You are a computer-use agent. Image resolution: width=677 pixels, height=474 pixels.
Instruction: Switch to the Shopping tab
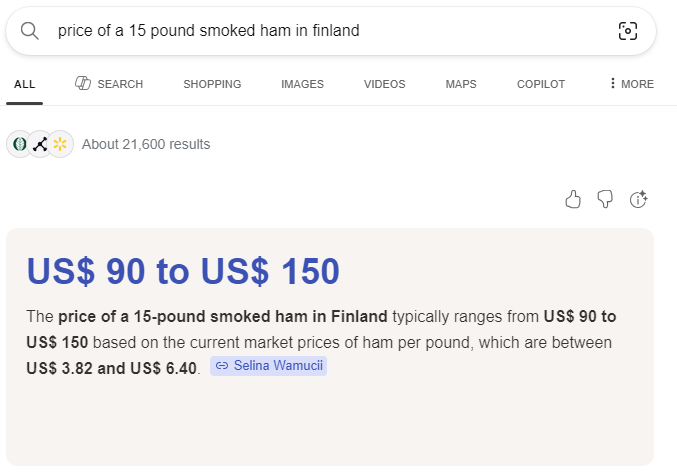[212, 84]
